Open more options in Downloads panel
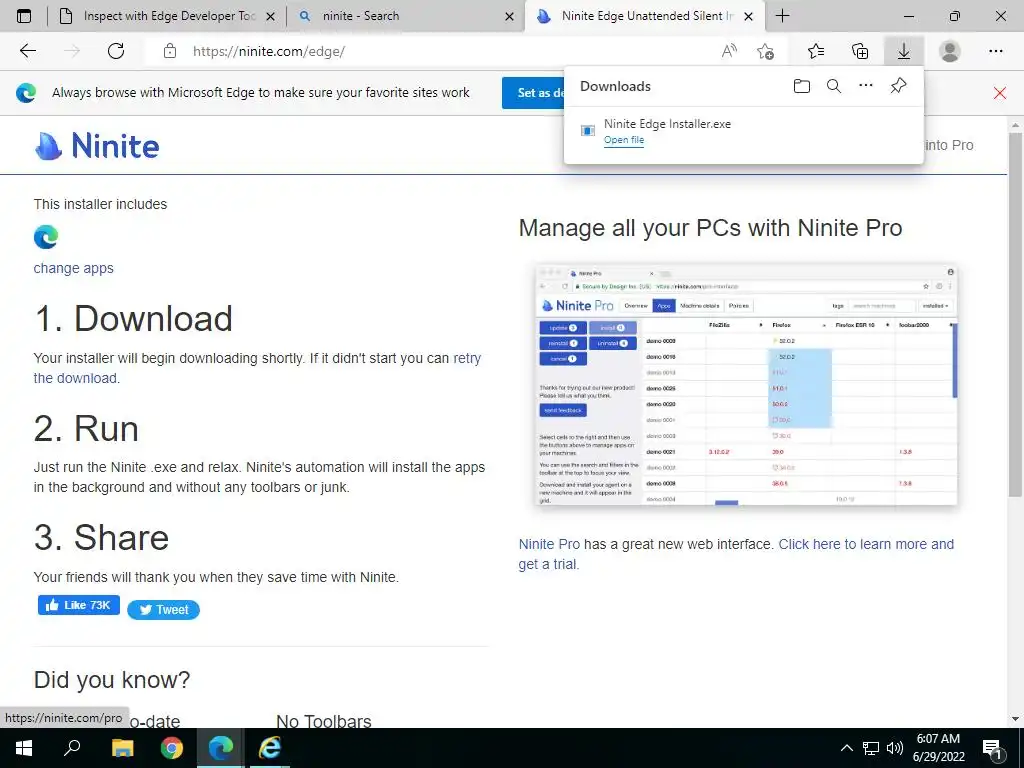 click(866, 86)
